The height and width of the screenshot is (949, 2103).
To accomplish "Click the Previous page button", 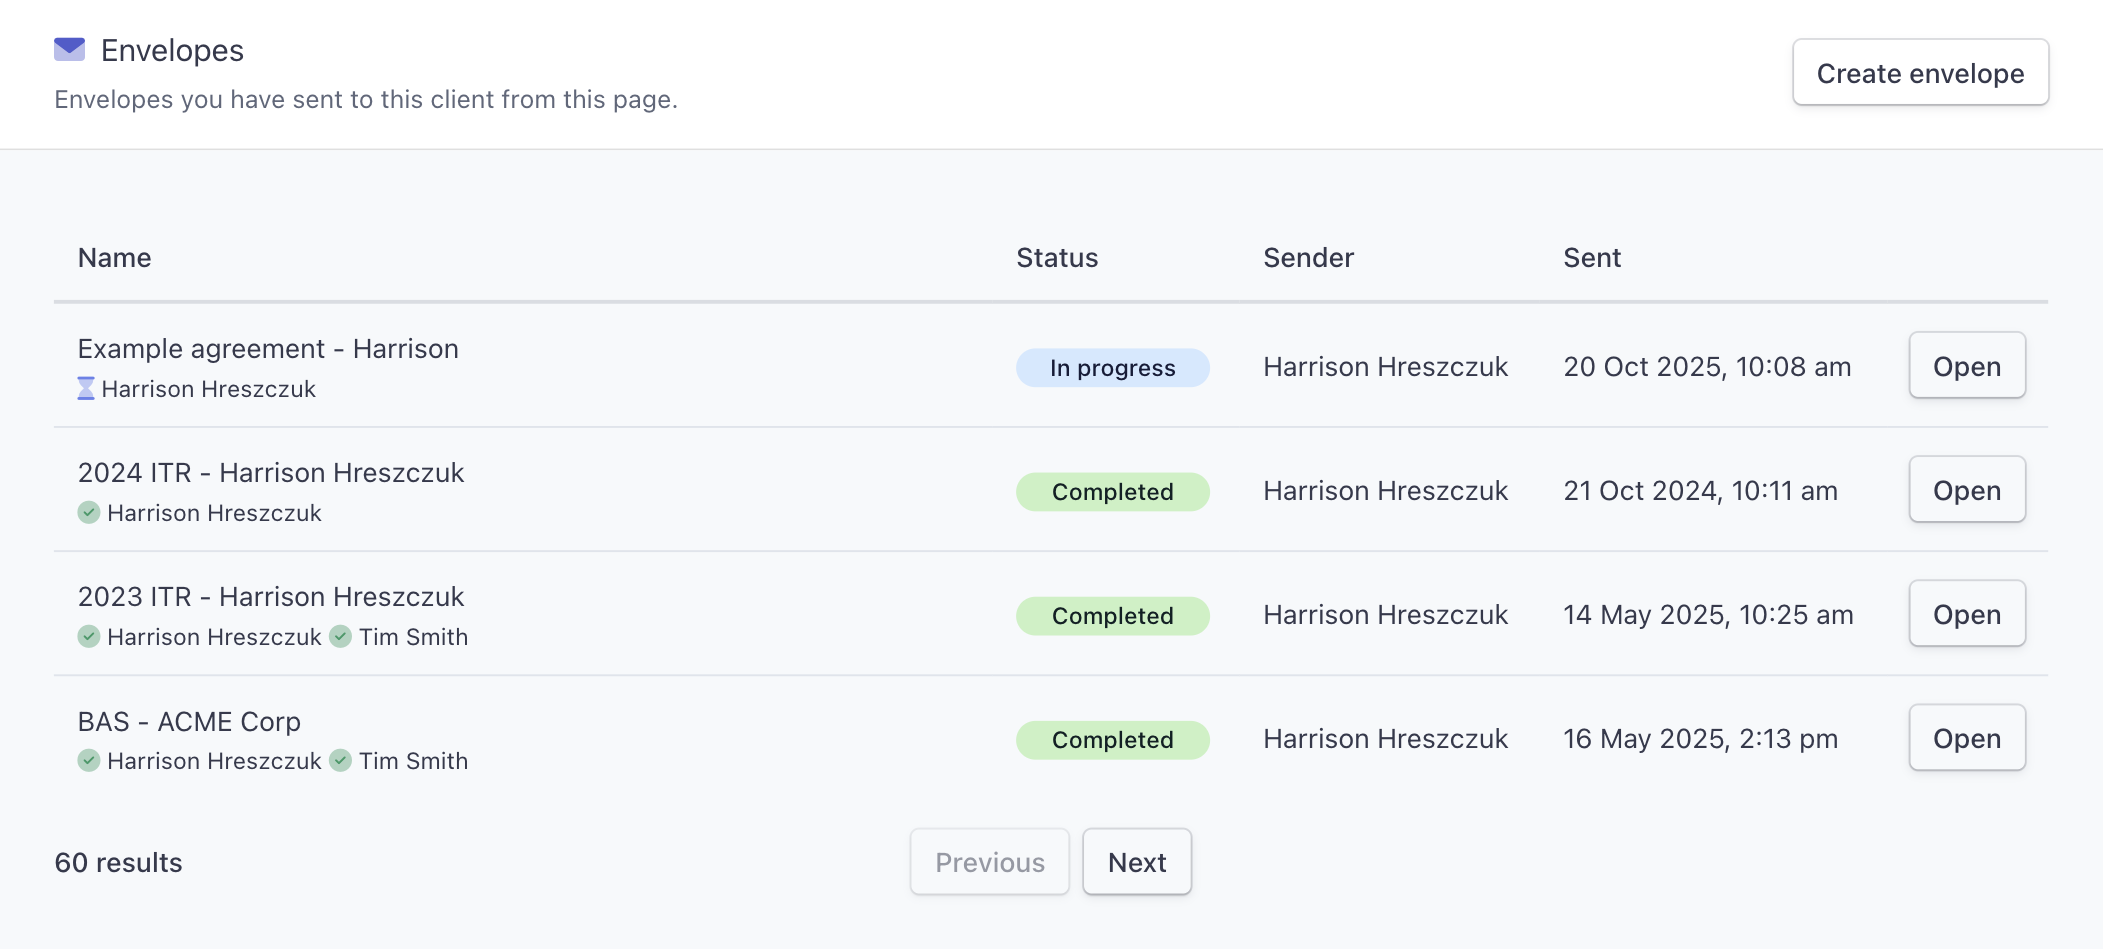I will 990,861.
